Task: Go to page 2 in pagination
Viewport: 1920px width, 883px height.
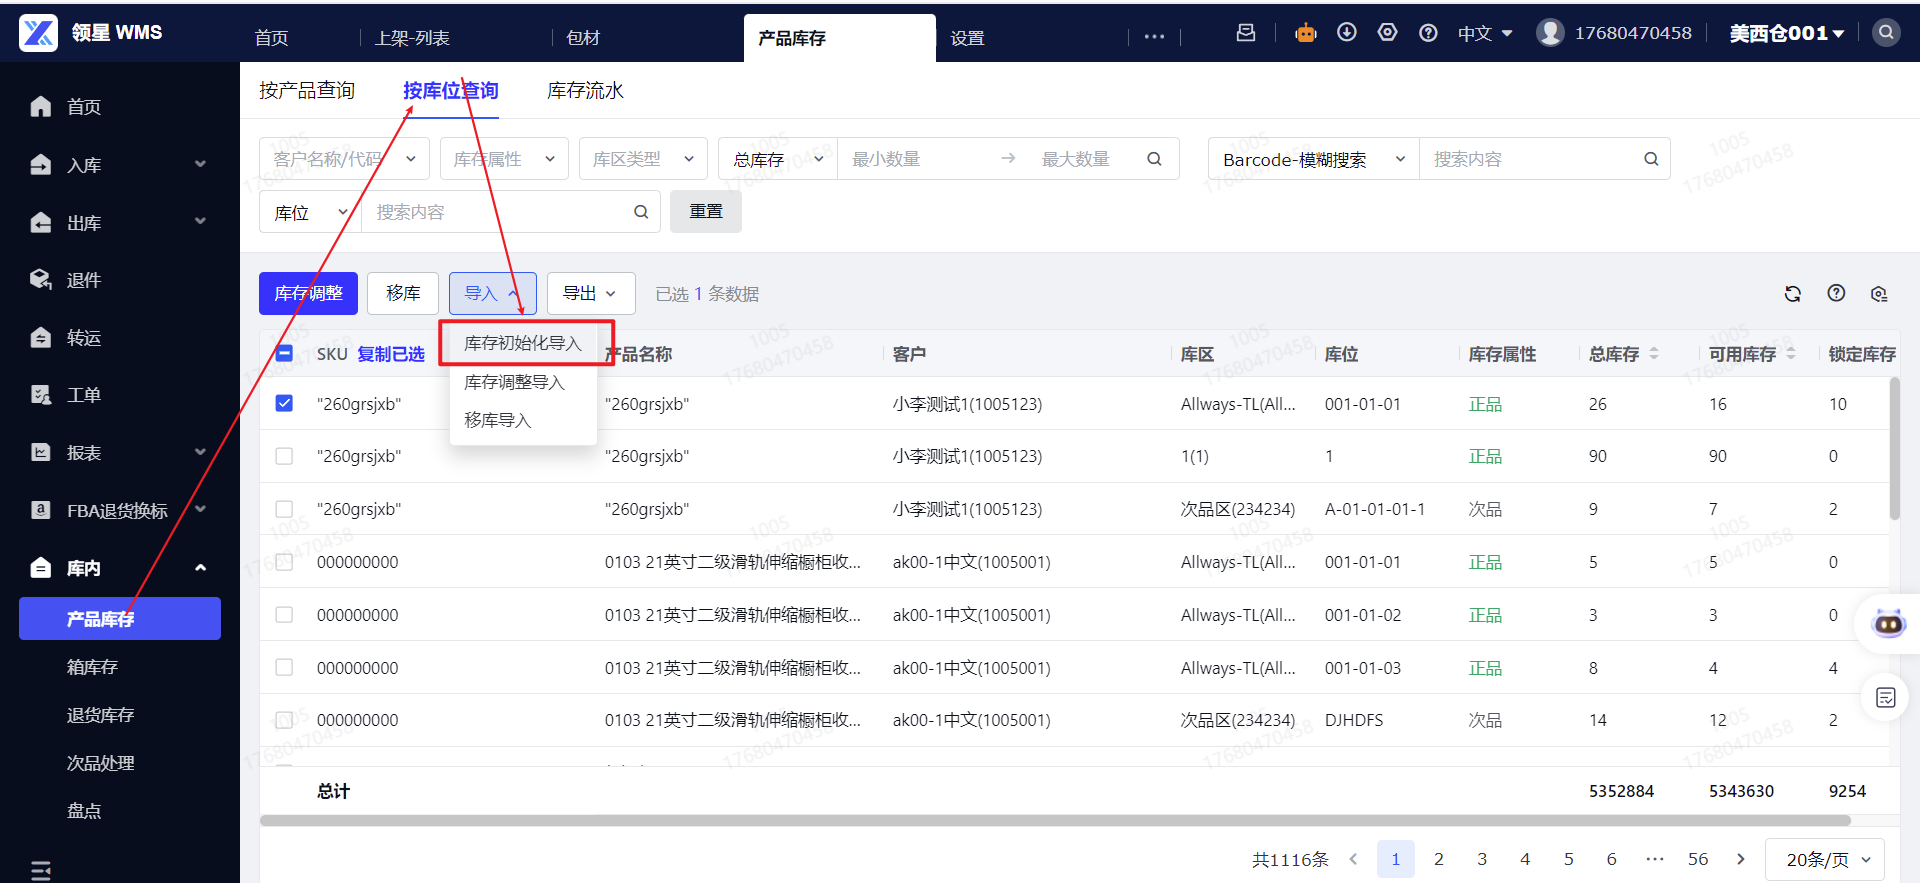Action: pos(1439,859)
